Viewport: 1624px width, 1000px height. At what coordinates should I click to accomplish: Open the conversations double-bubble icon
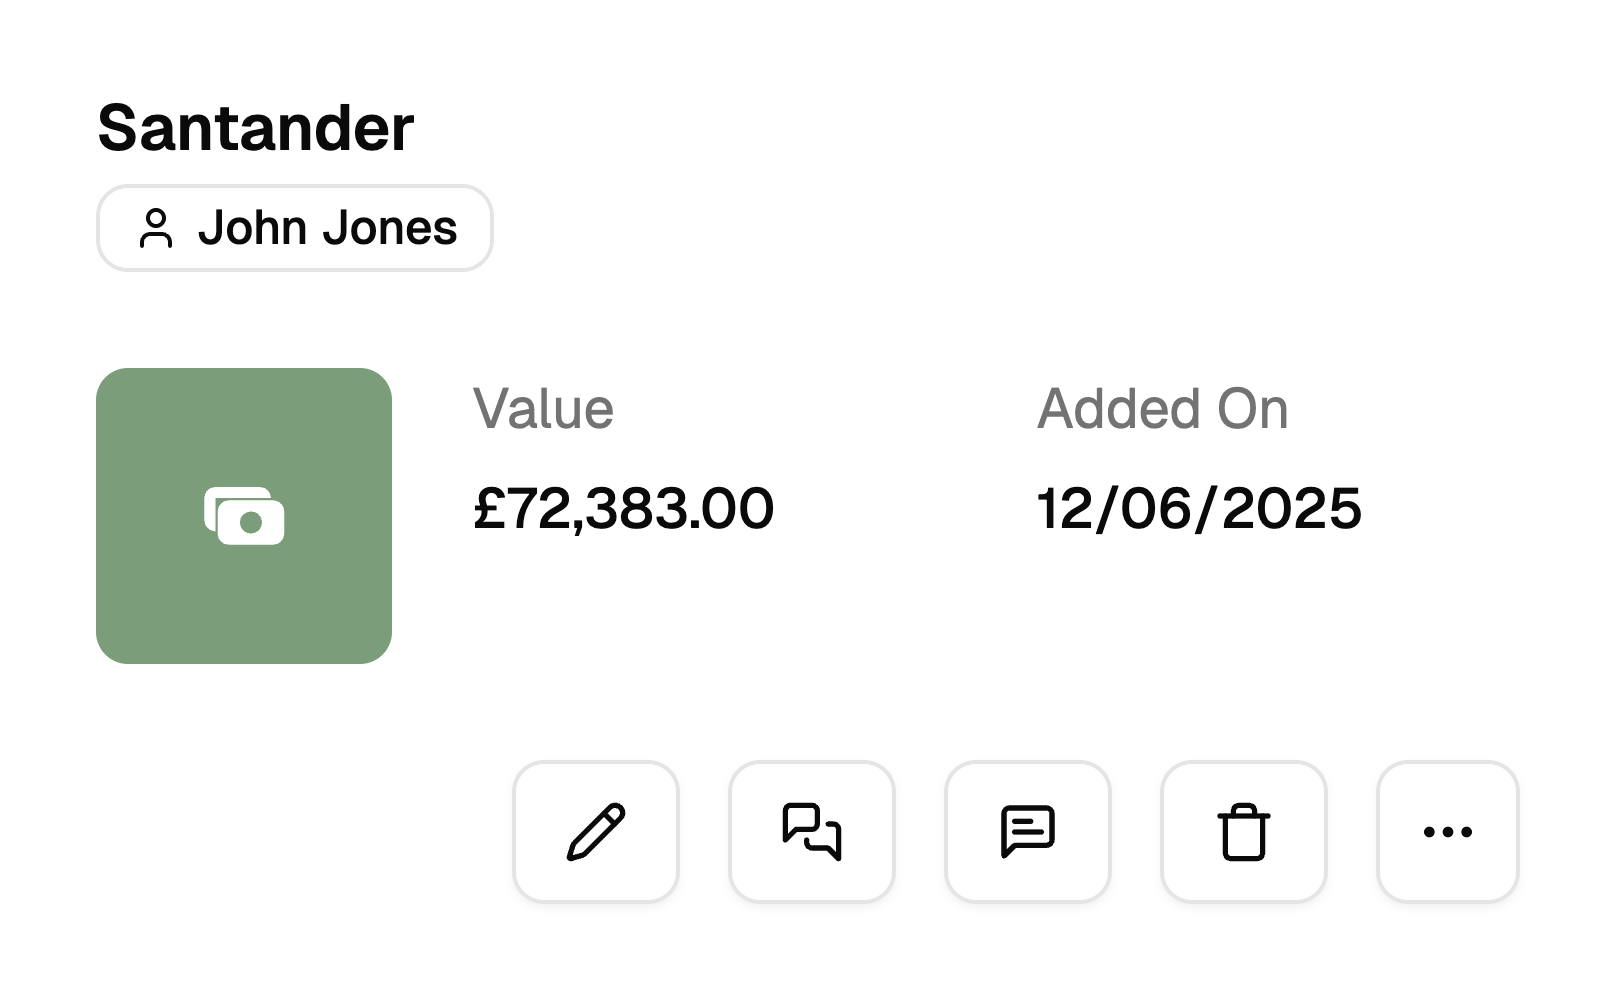tap(812, 831)
